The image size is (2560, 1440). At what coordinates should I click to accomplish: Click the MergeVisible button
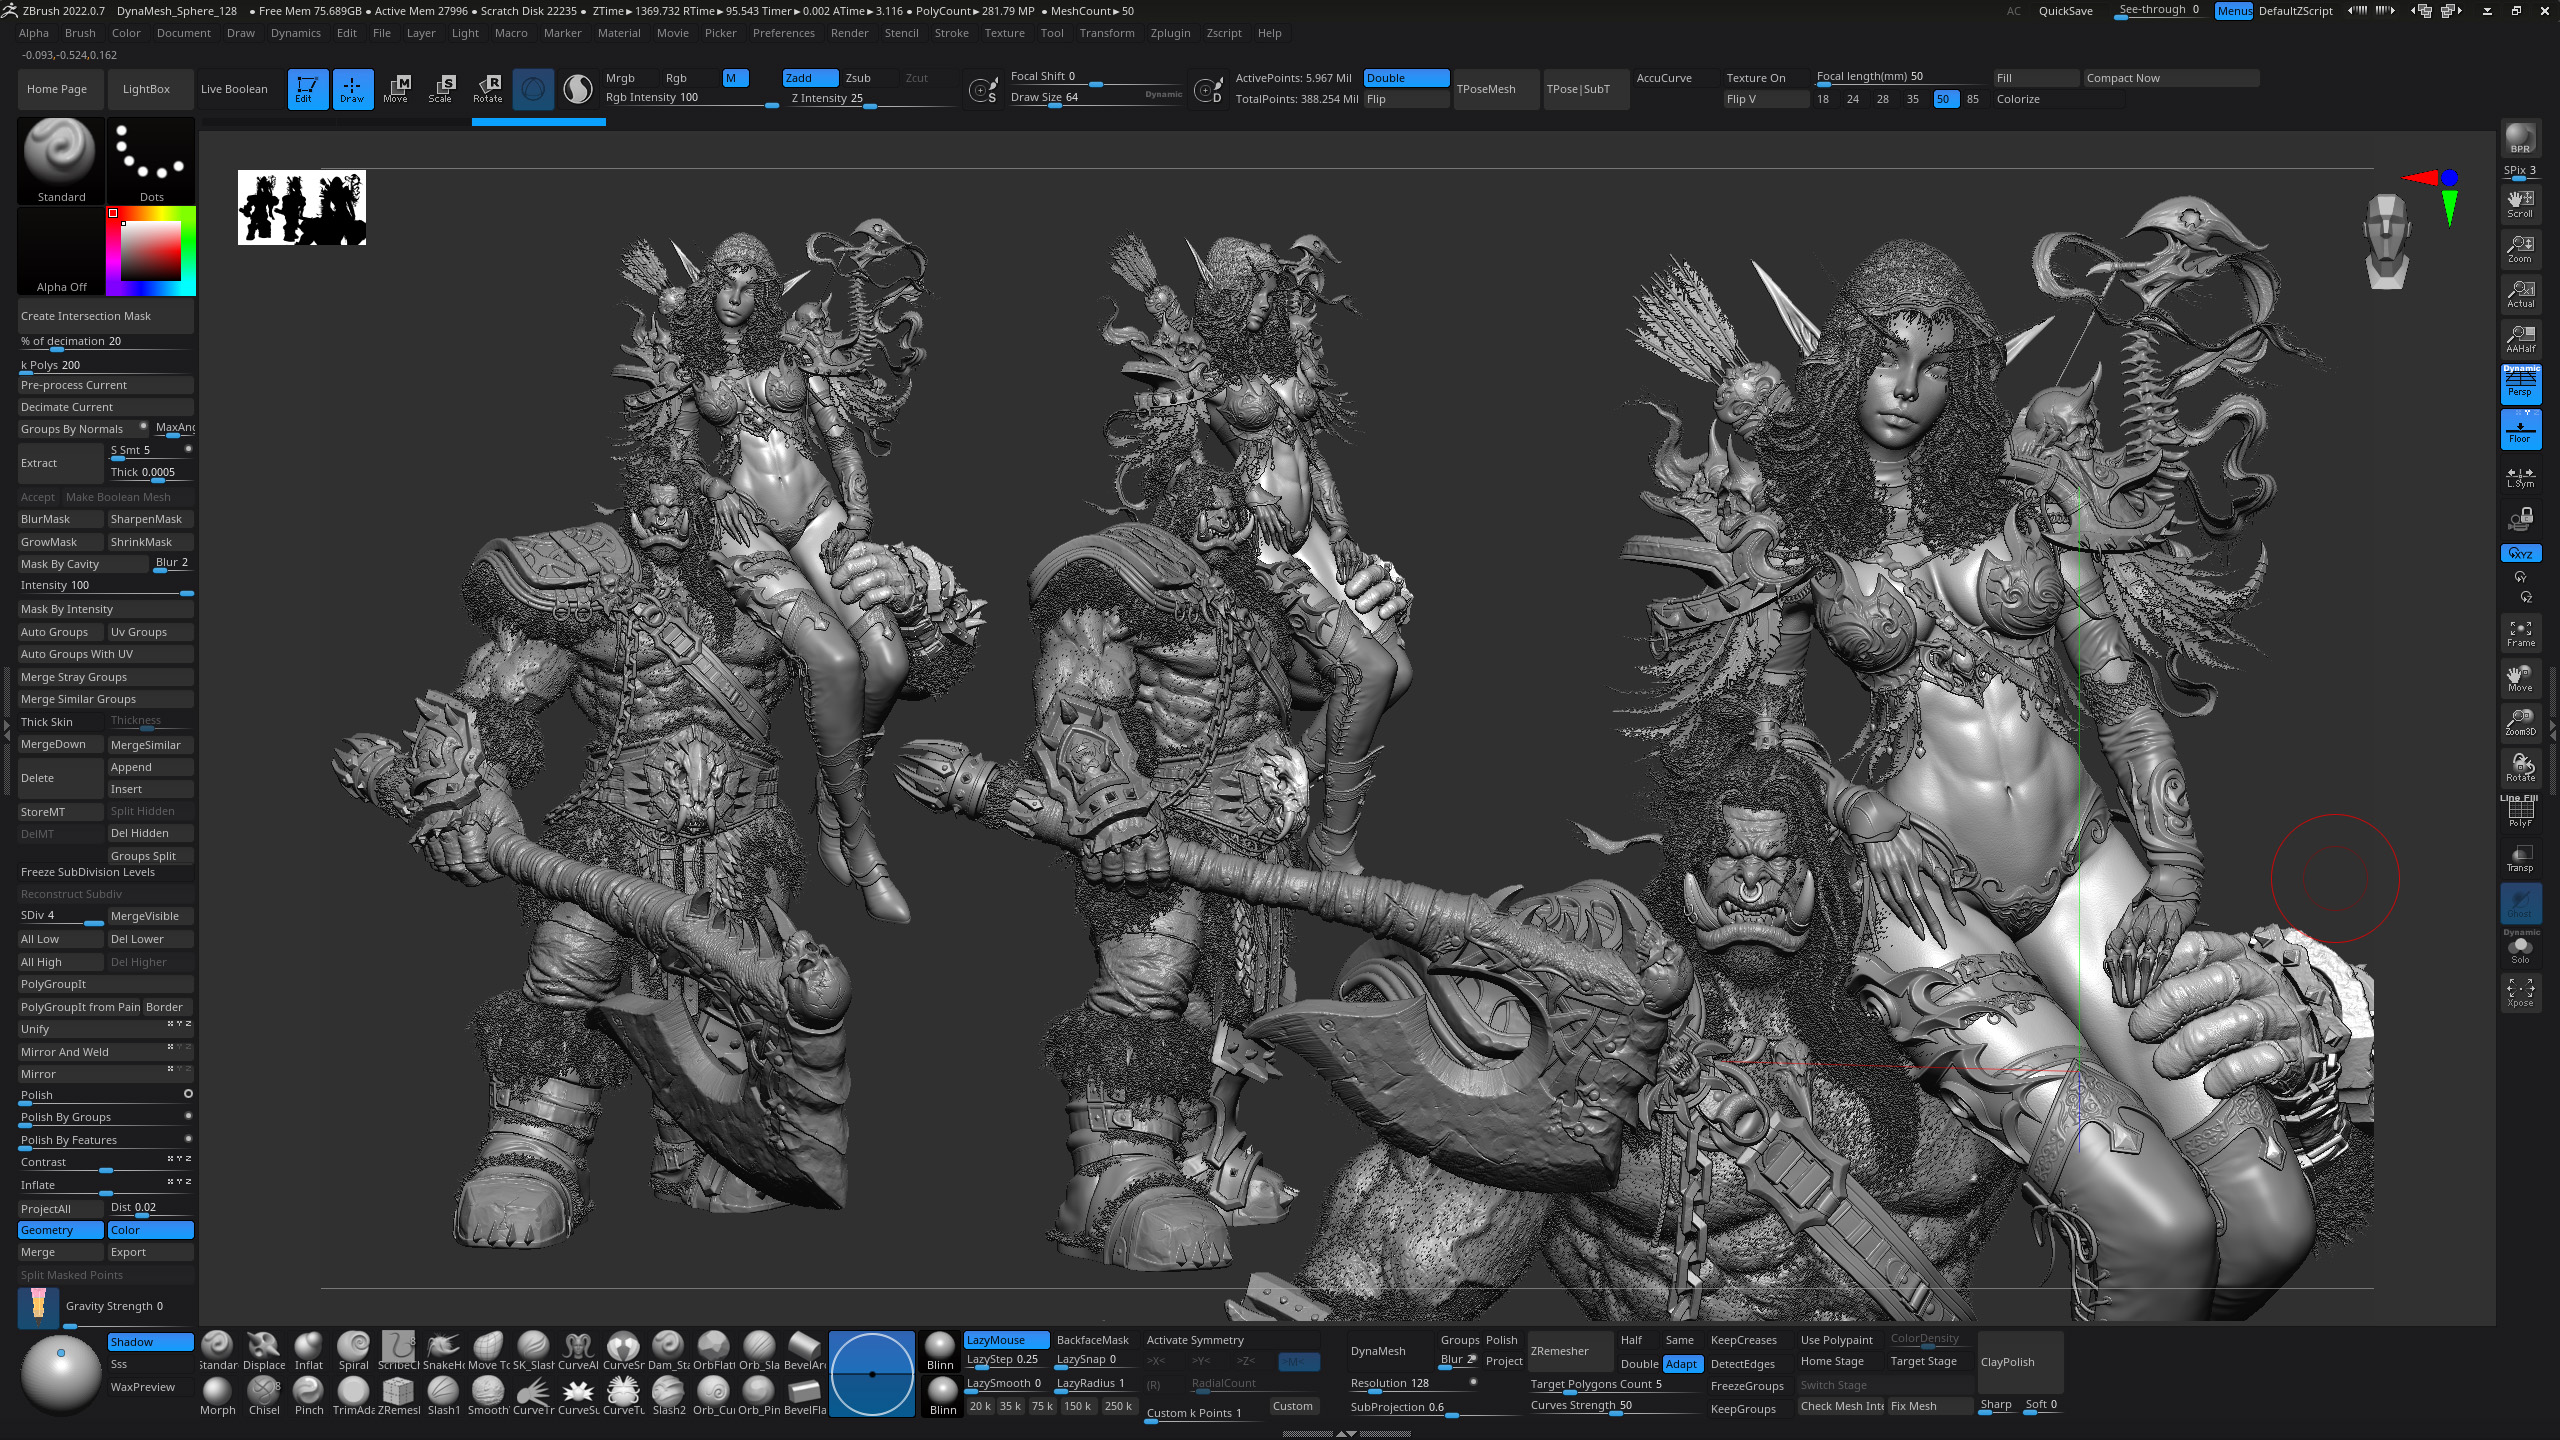click(150, 916)
